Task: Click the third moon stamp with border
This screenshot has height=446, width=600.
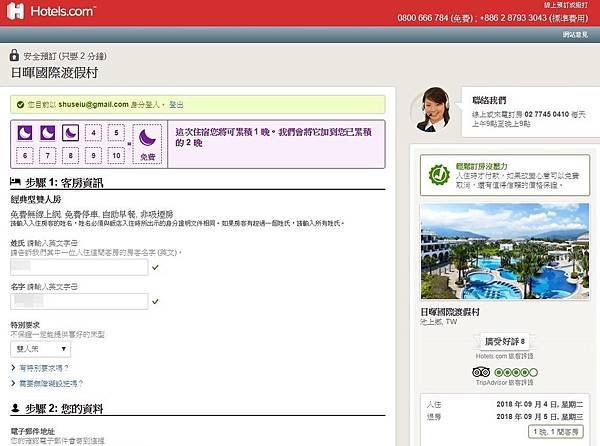Action: [x=70, y=133]
